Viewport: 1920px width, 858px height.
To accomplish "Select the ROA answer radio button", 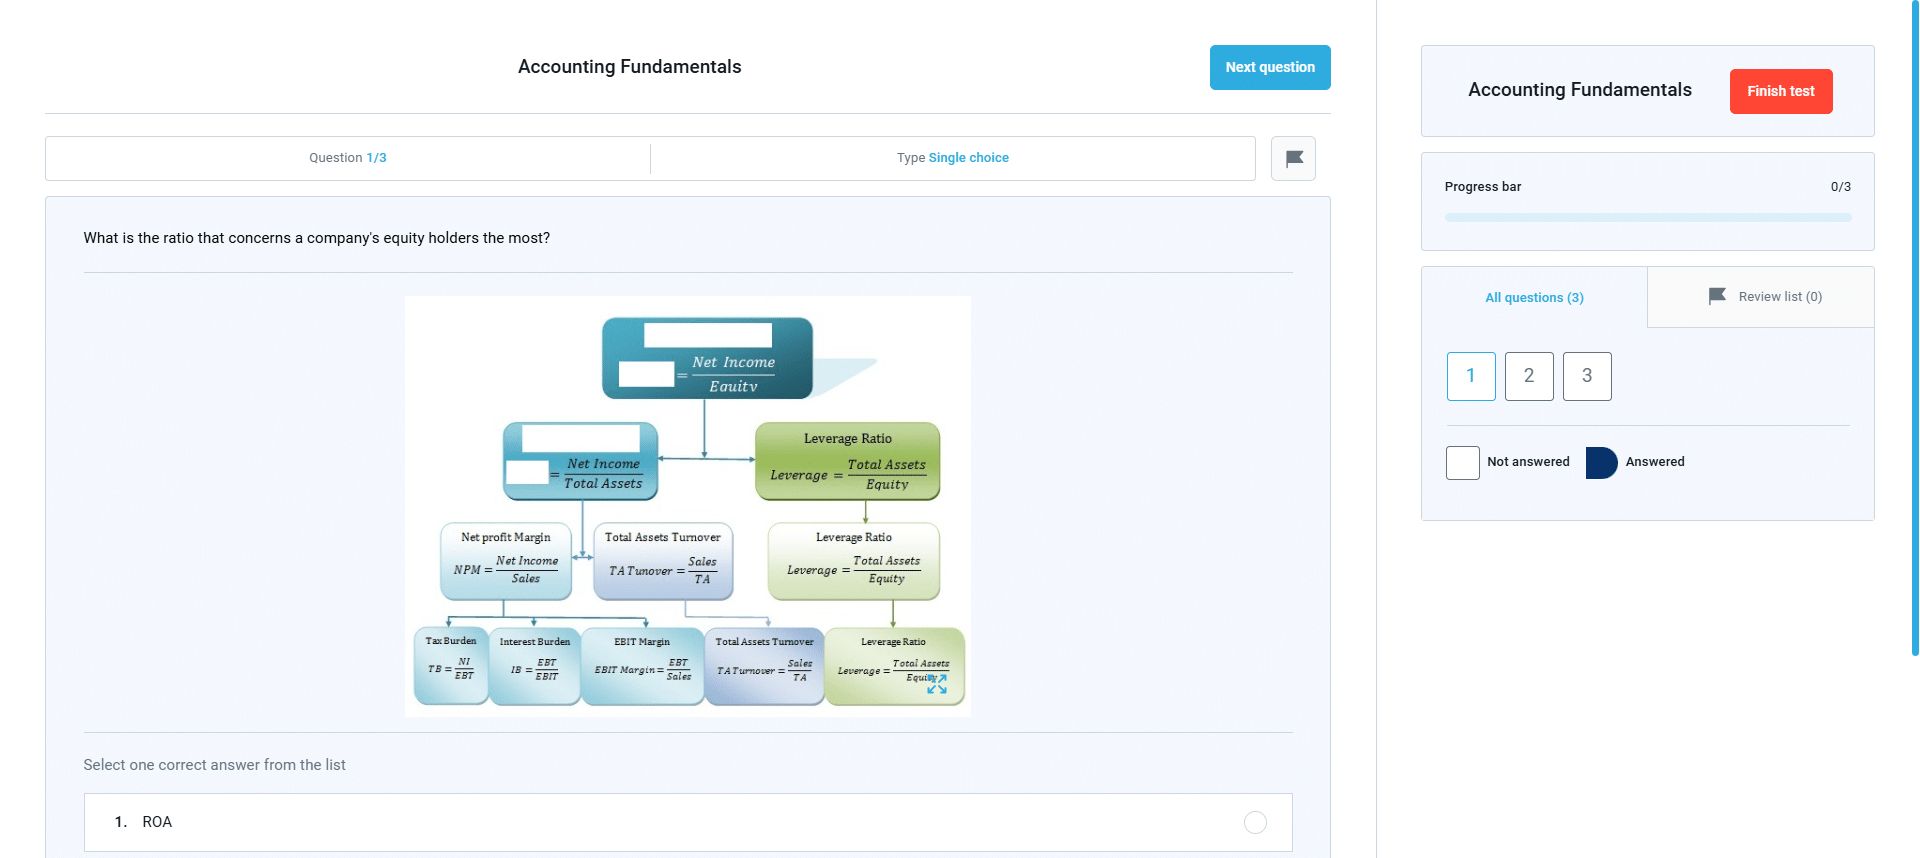I will click(1255, 822).
